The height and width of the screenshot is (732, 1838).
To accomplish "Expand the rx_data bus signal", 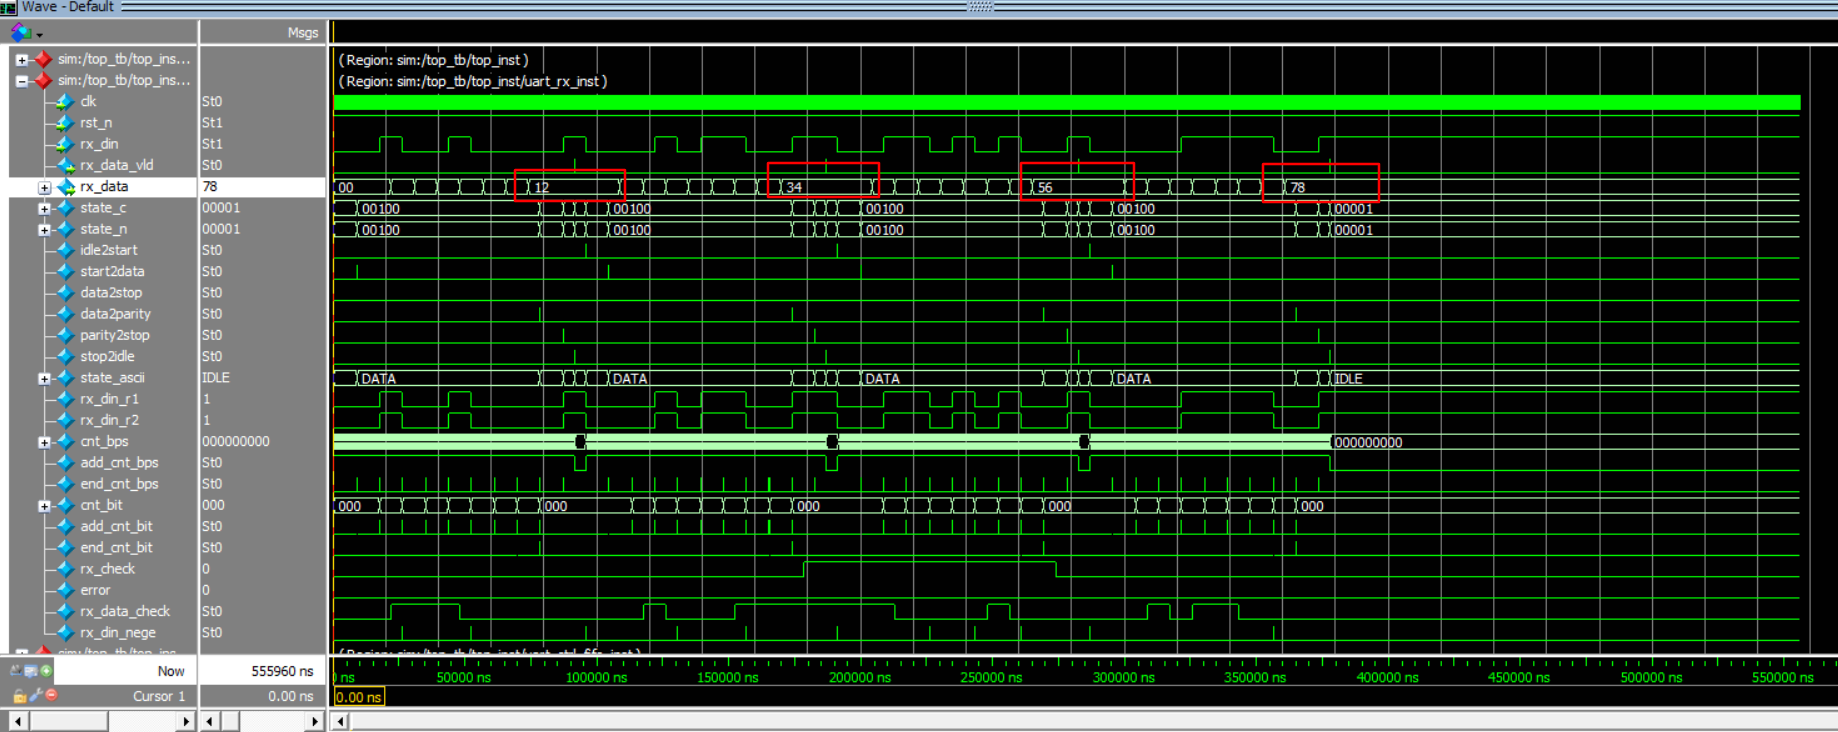I will pyautogui.click(x=44, y=187).
